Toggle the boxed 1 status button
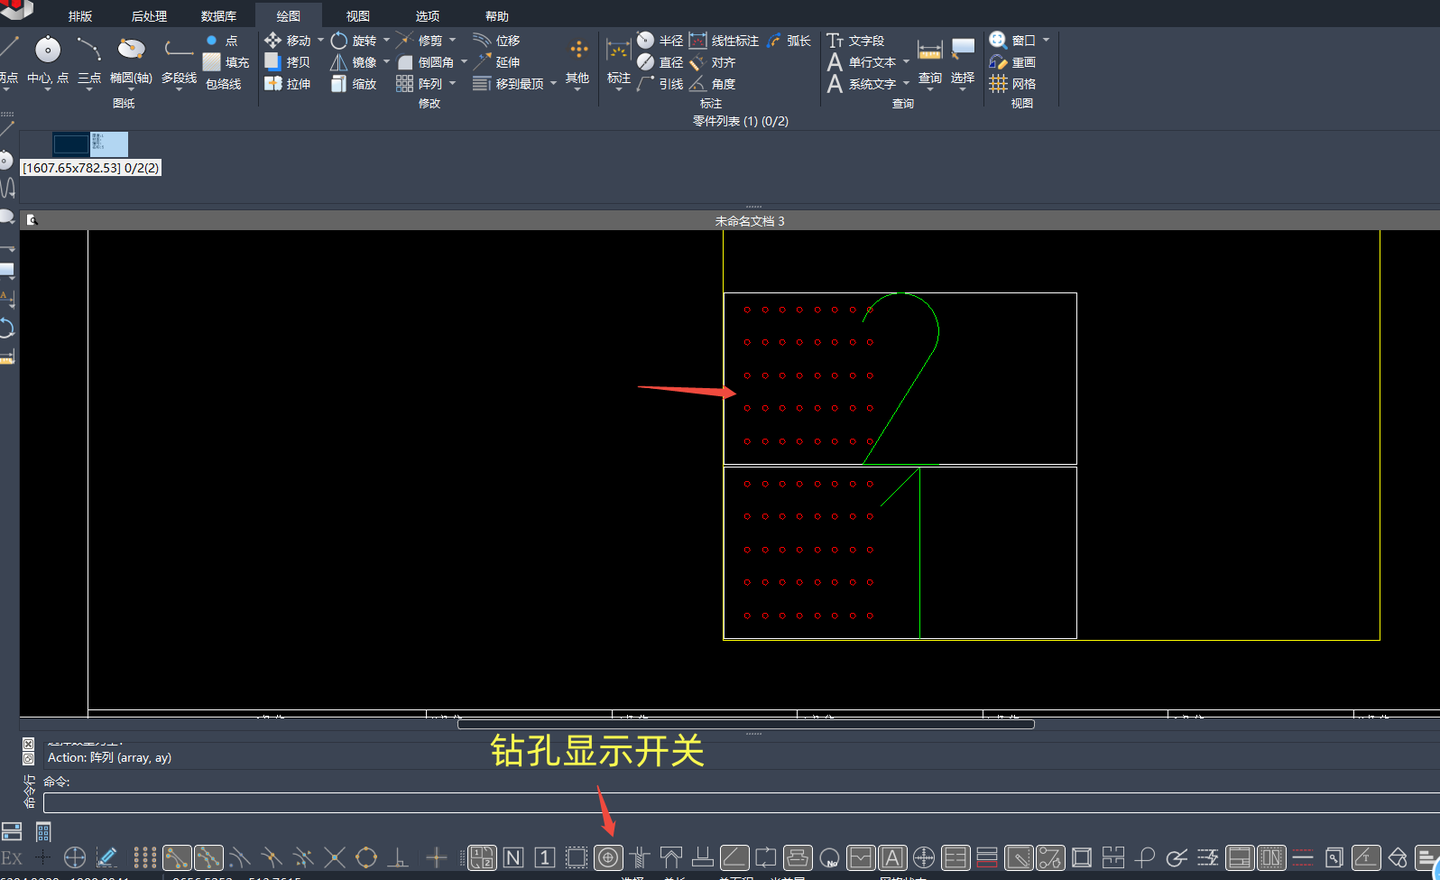 pos(545,857)
